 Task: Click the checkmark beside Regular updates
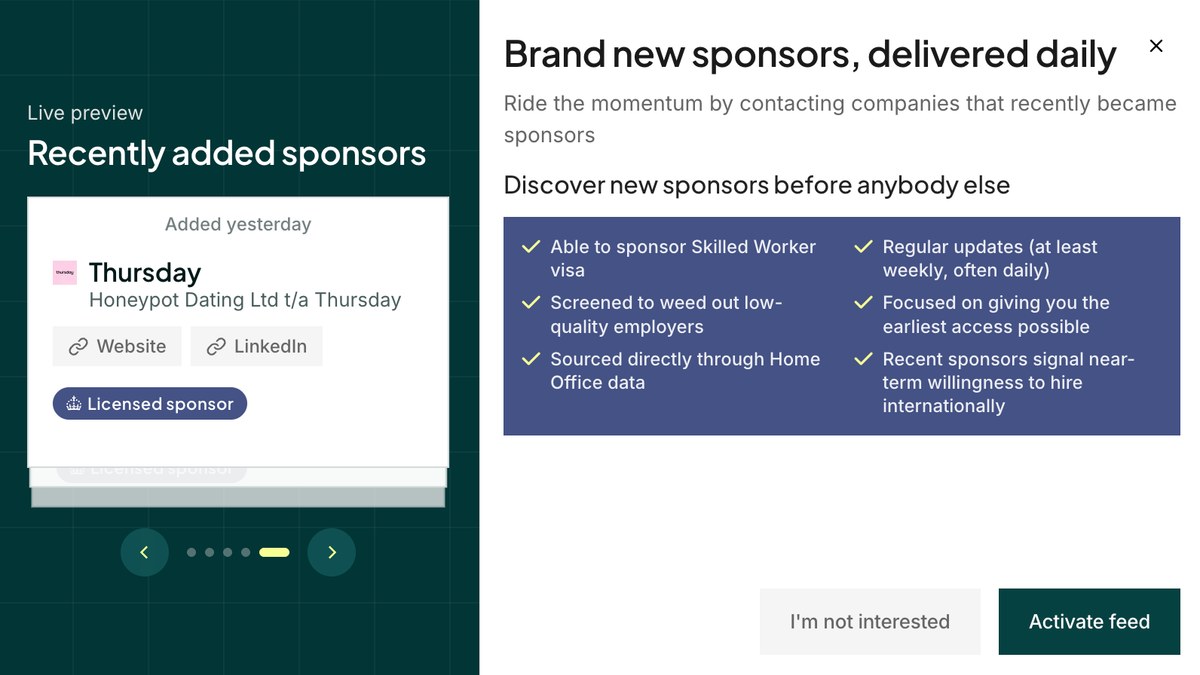point(862,247)
